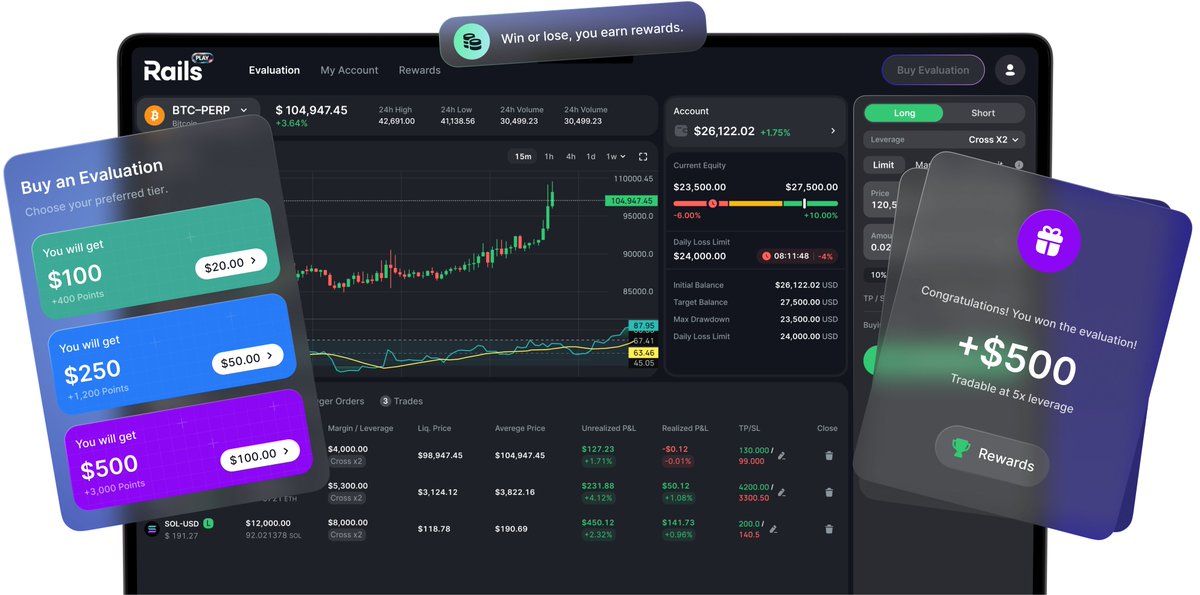The height and width of the screenshot is (595, 1200).
Task: Click the Unrealized P&L column header
Action: tap(608, 428)
